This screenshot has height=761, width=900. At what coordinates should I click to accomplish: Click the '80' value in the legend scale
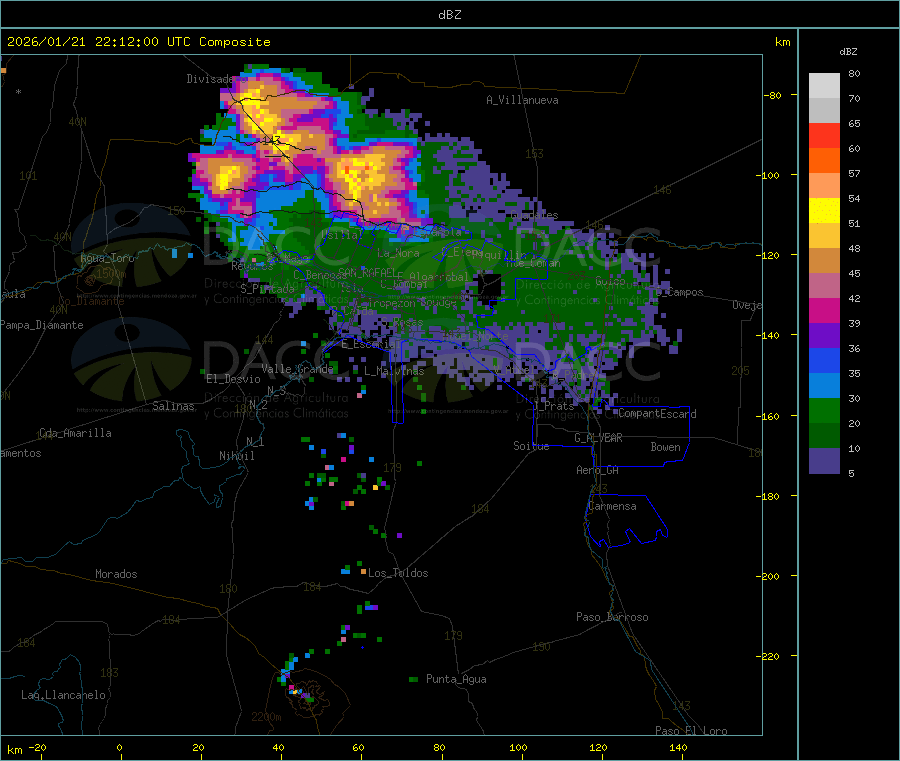tap(854, 73)
